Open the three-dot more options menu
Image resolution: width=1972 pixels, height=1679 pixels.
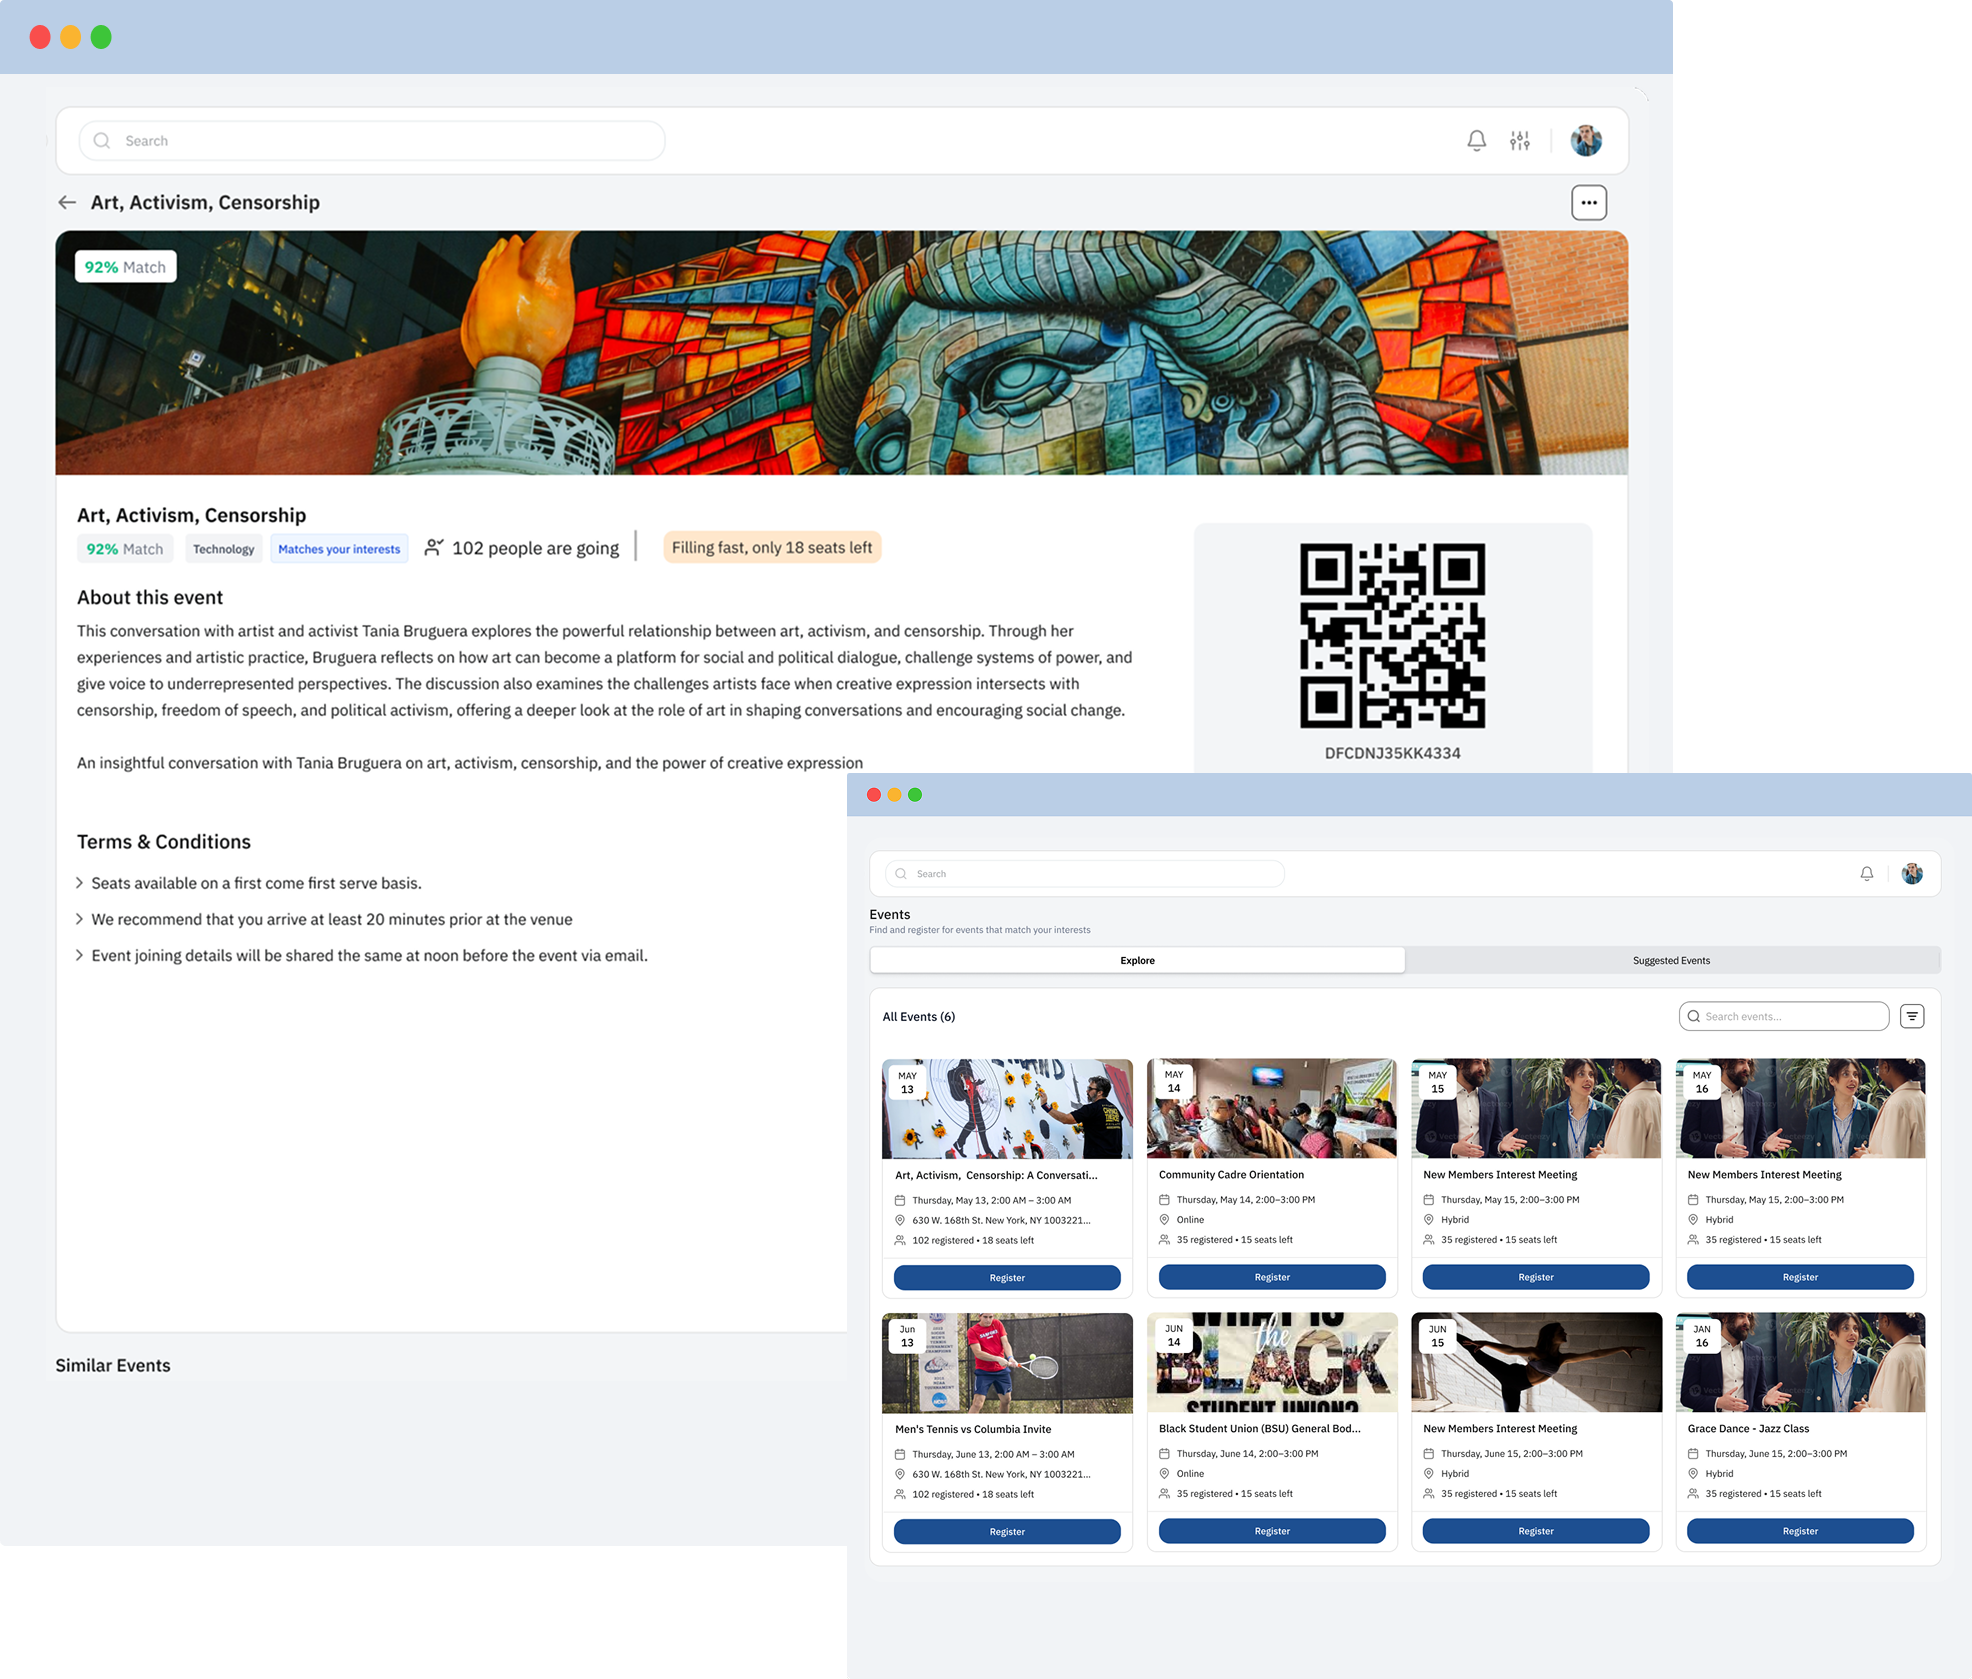click(1589, 203)
